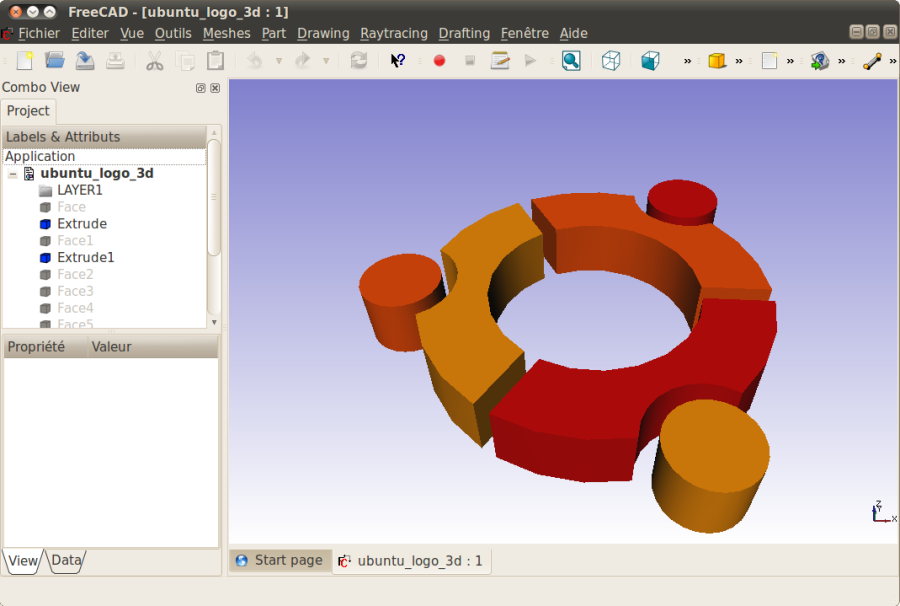This screenshot has width=900, height=606.
Task: Click the Valeur column header
Action: click(153, 347)
